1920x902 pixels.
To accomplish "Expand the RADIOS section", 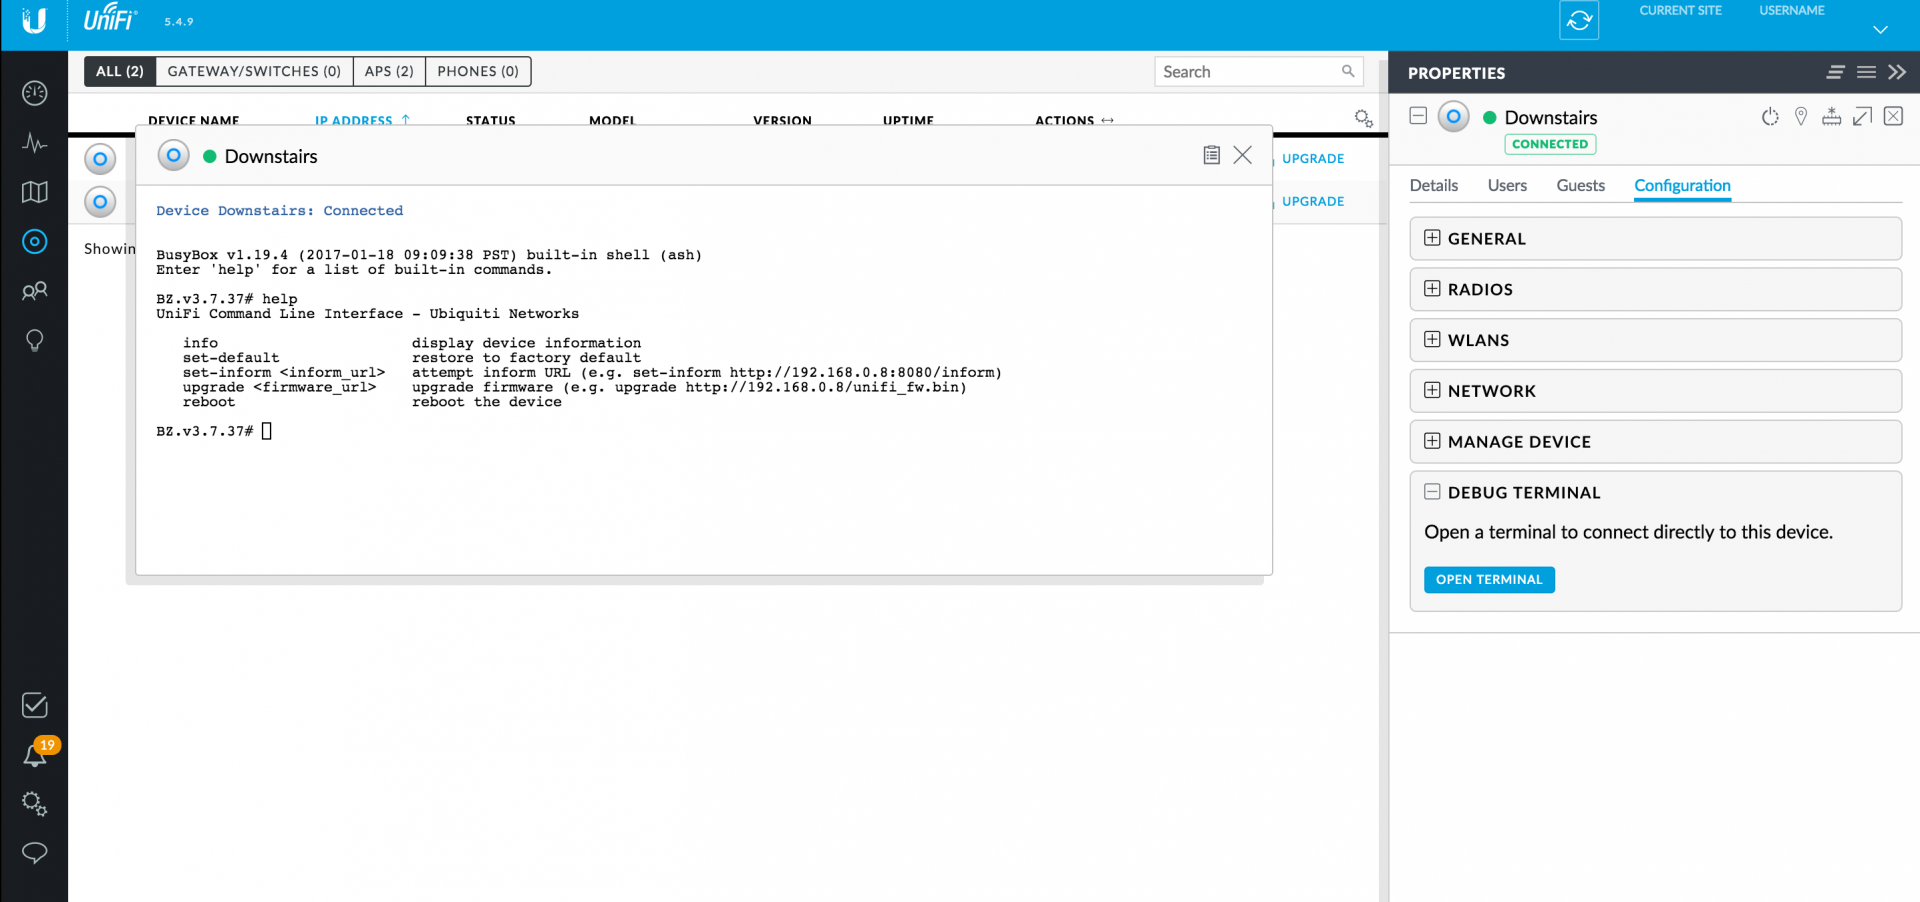I will 1432,289.
